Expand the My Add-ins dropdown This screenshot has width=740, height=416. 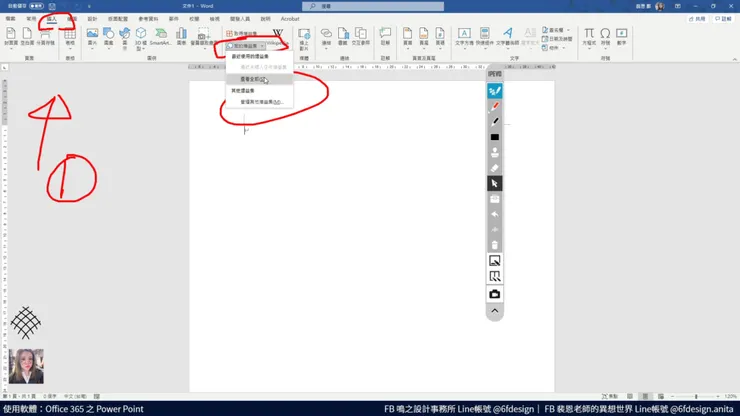(x=245, y=46)
